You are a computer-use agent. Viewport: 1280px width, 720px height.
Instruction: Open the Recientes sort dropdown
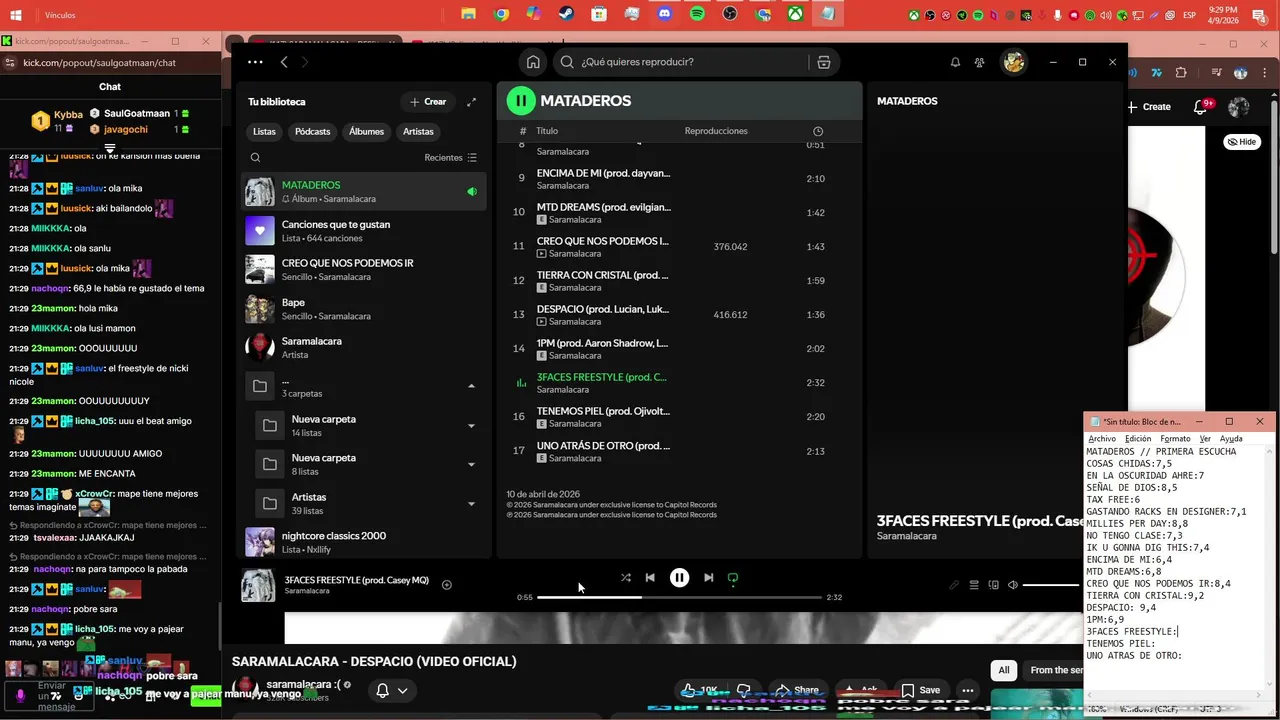pos(450,158)
